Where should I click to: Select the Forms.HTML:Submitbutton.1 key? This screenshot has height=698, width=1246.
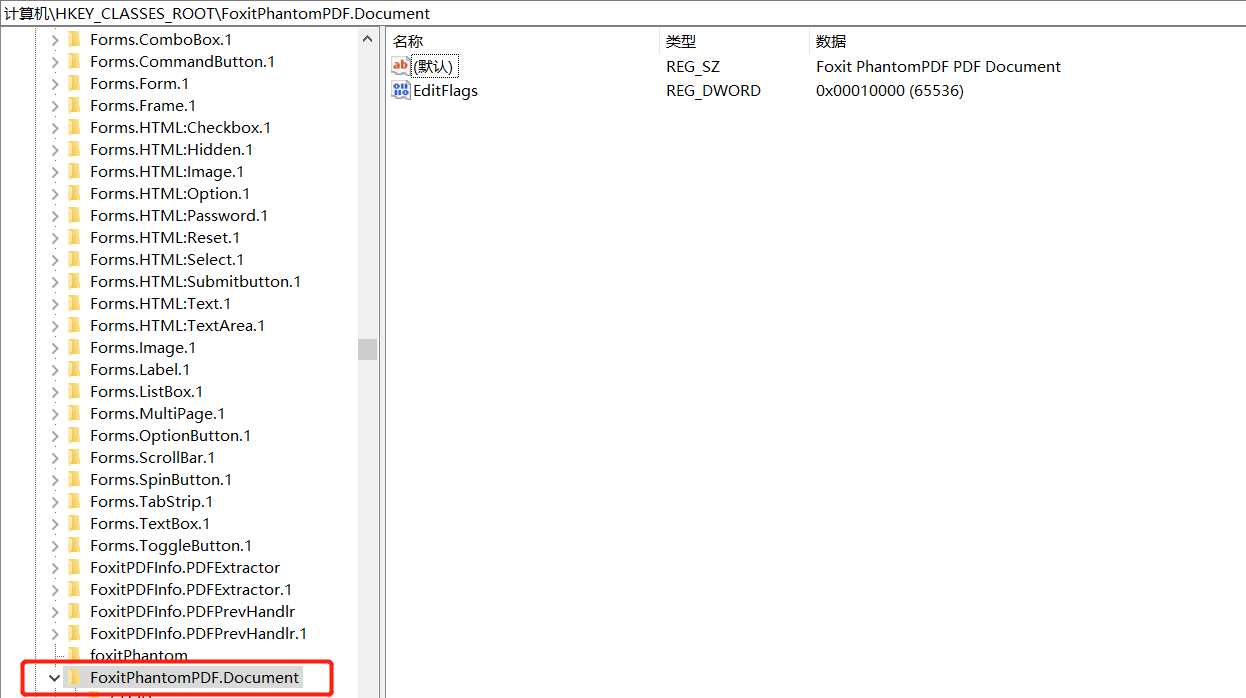[x=195, y=282]
